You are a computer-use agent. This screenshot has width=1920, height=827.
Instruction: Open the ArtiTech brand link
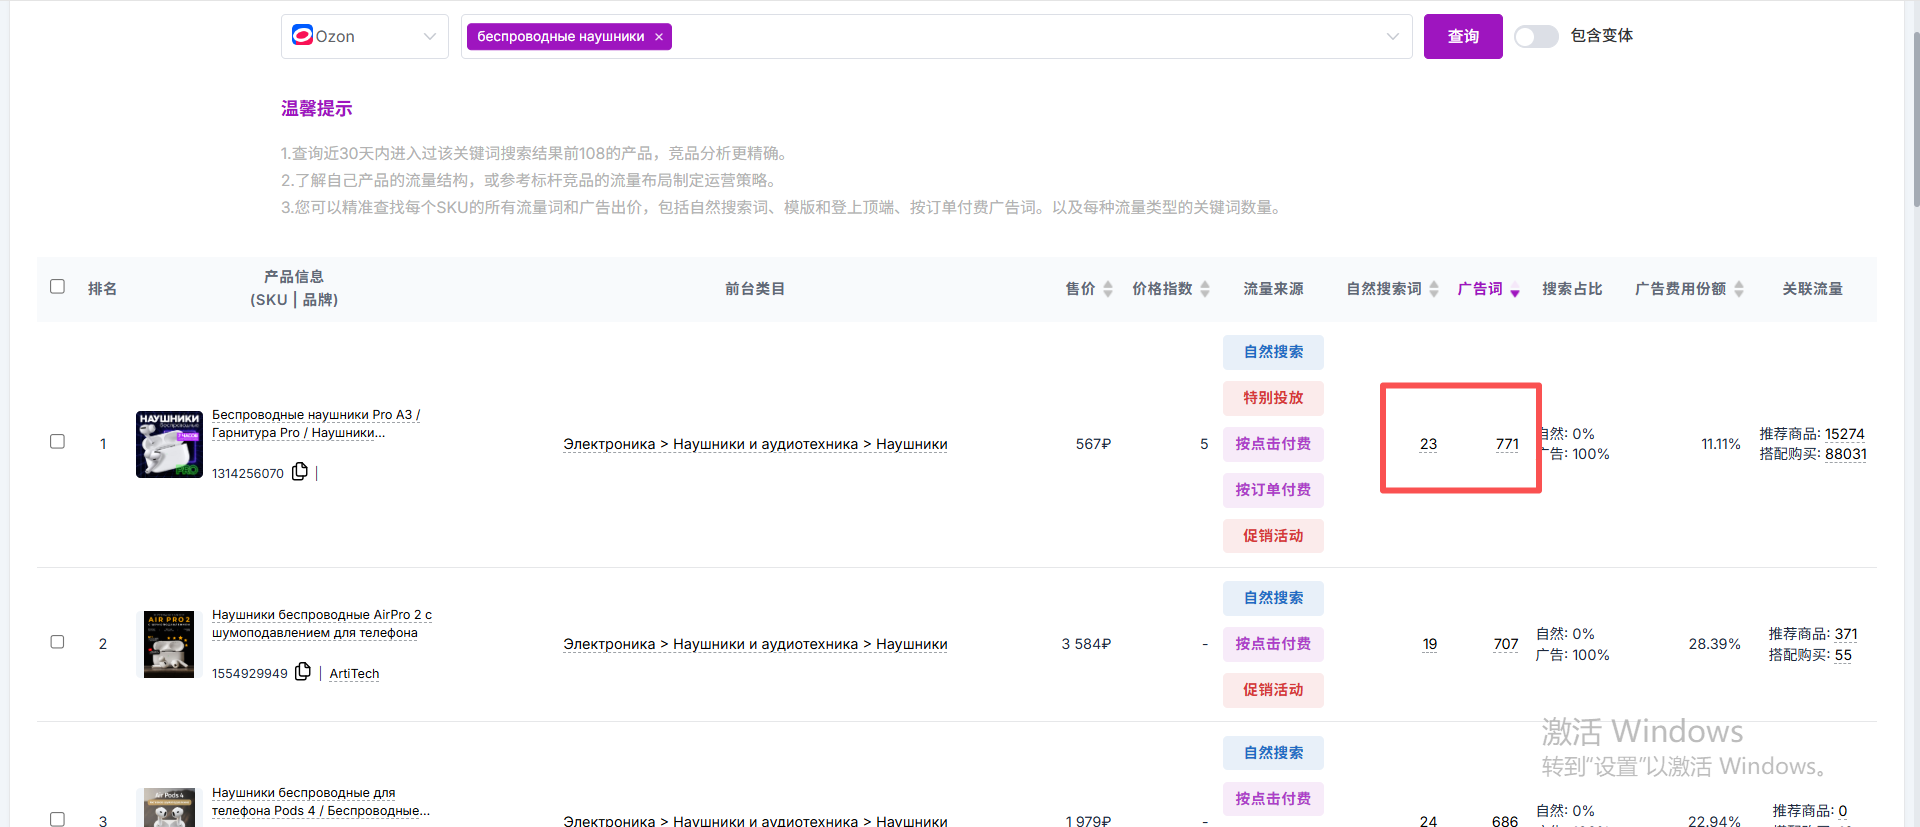[354, 674]
